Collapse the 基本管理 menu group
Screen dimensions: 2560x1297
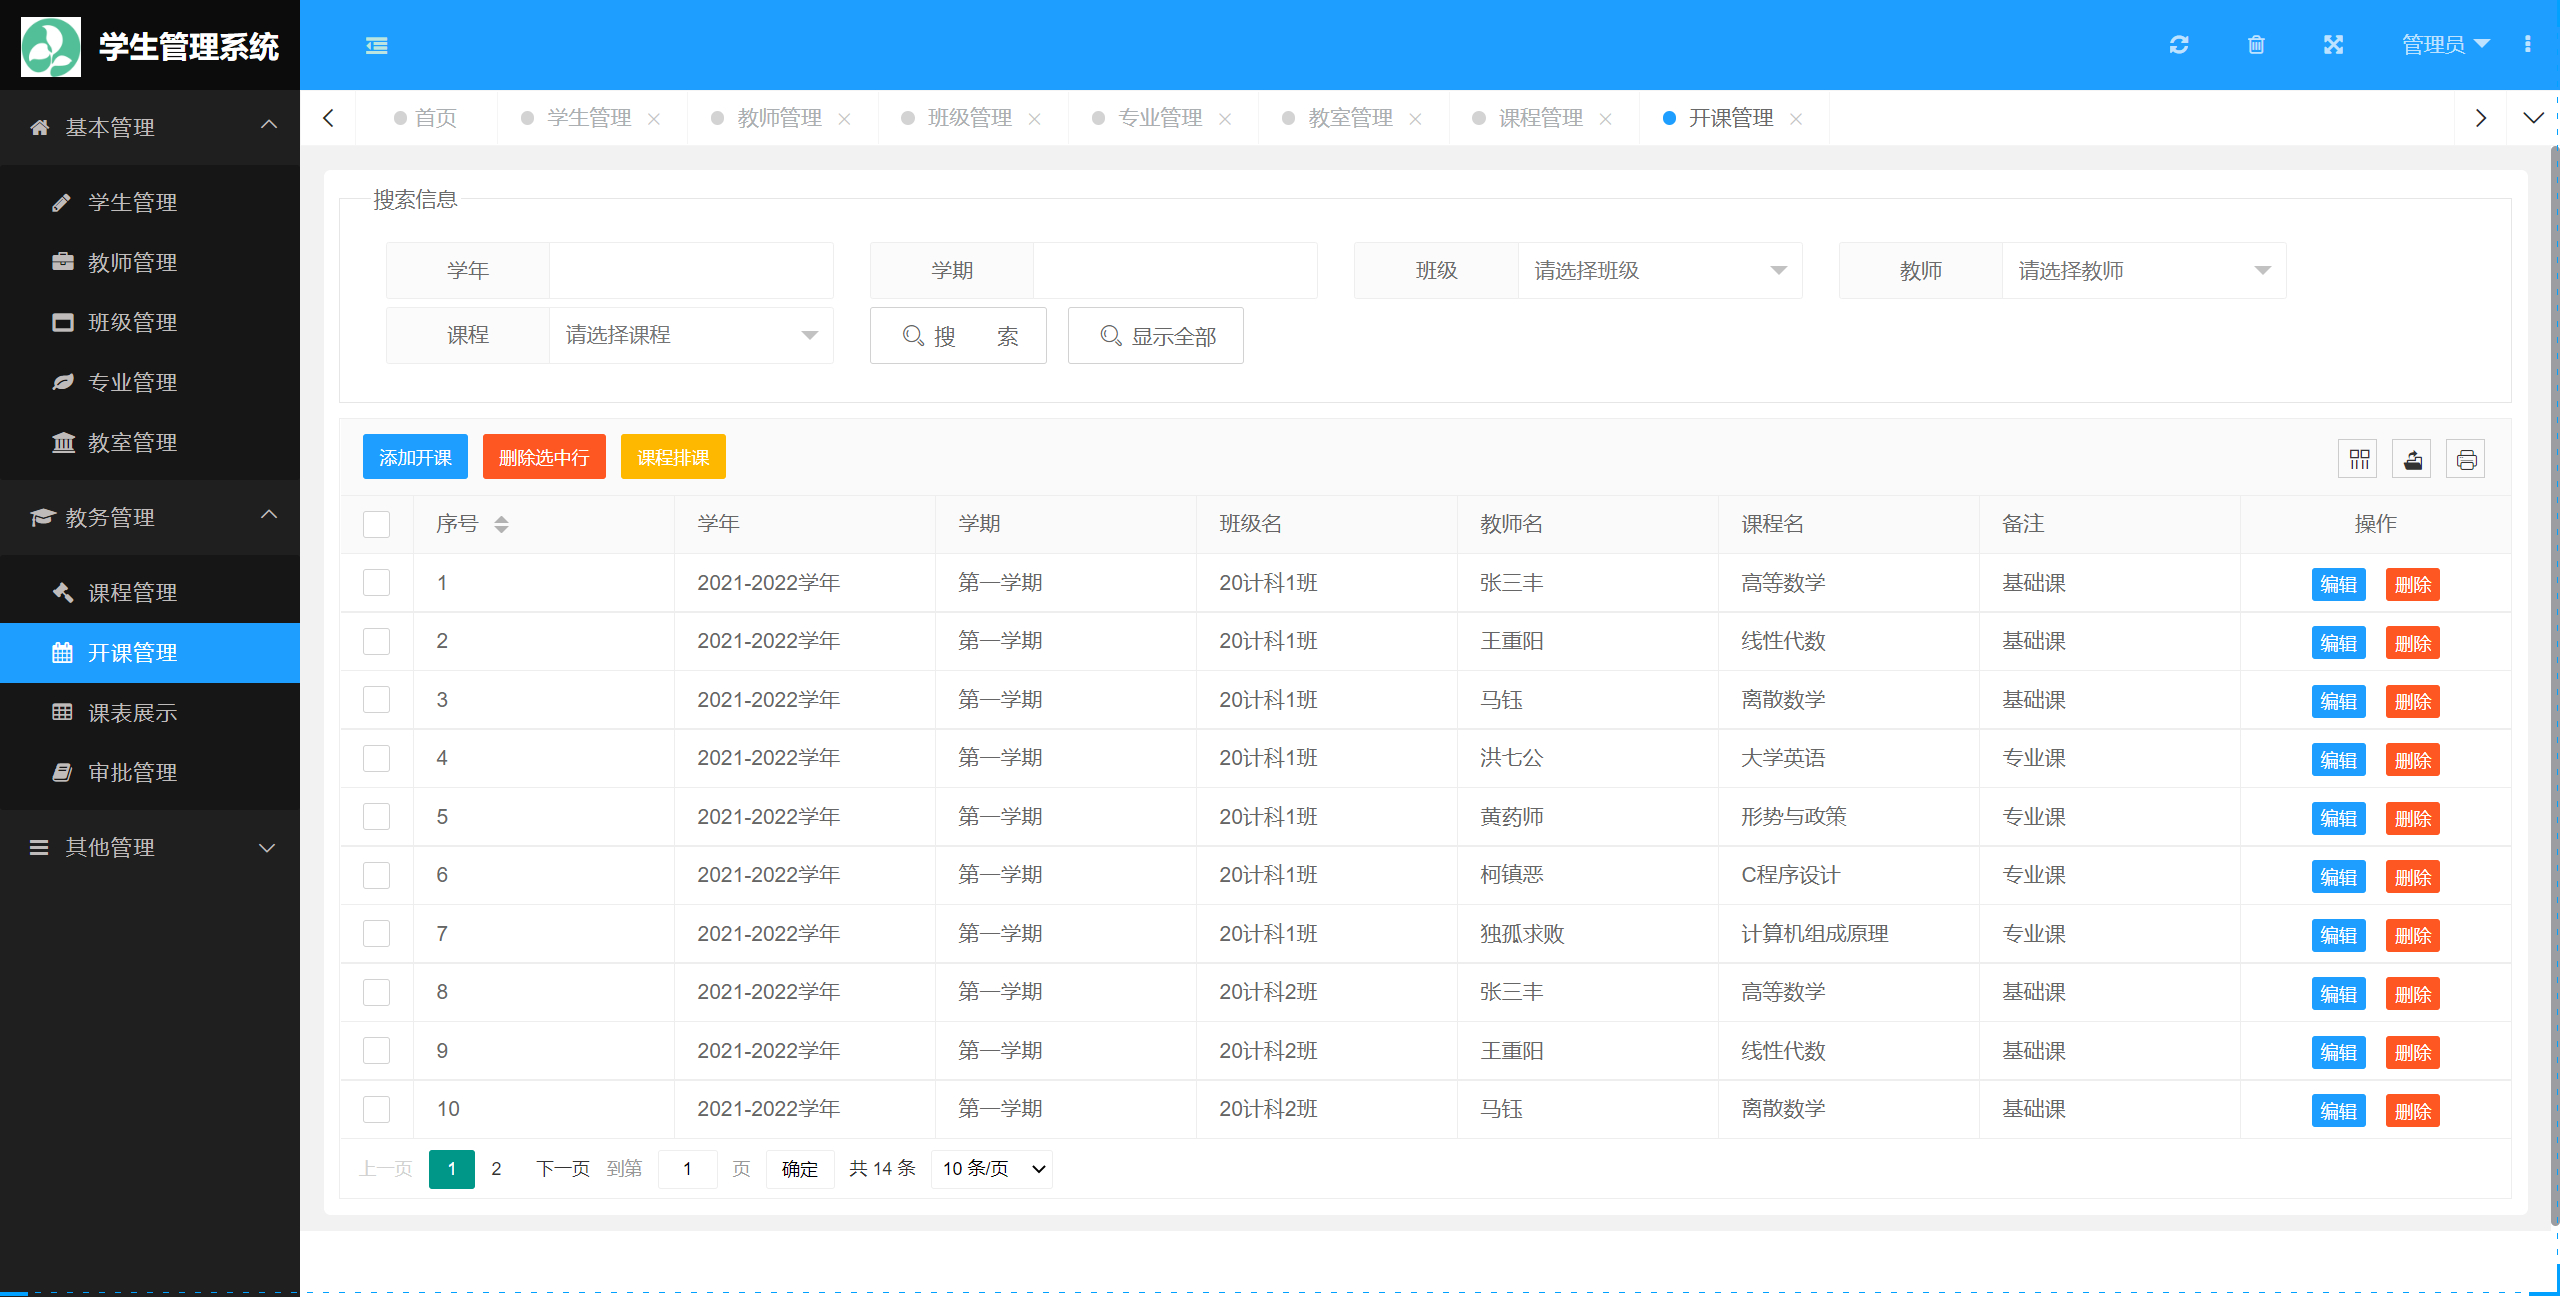(150, 128)
